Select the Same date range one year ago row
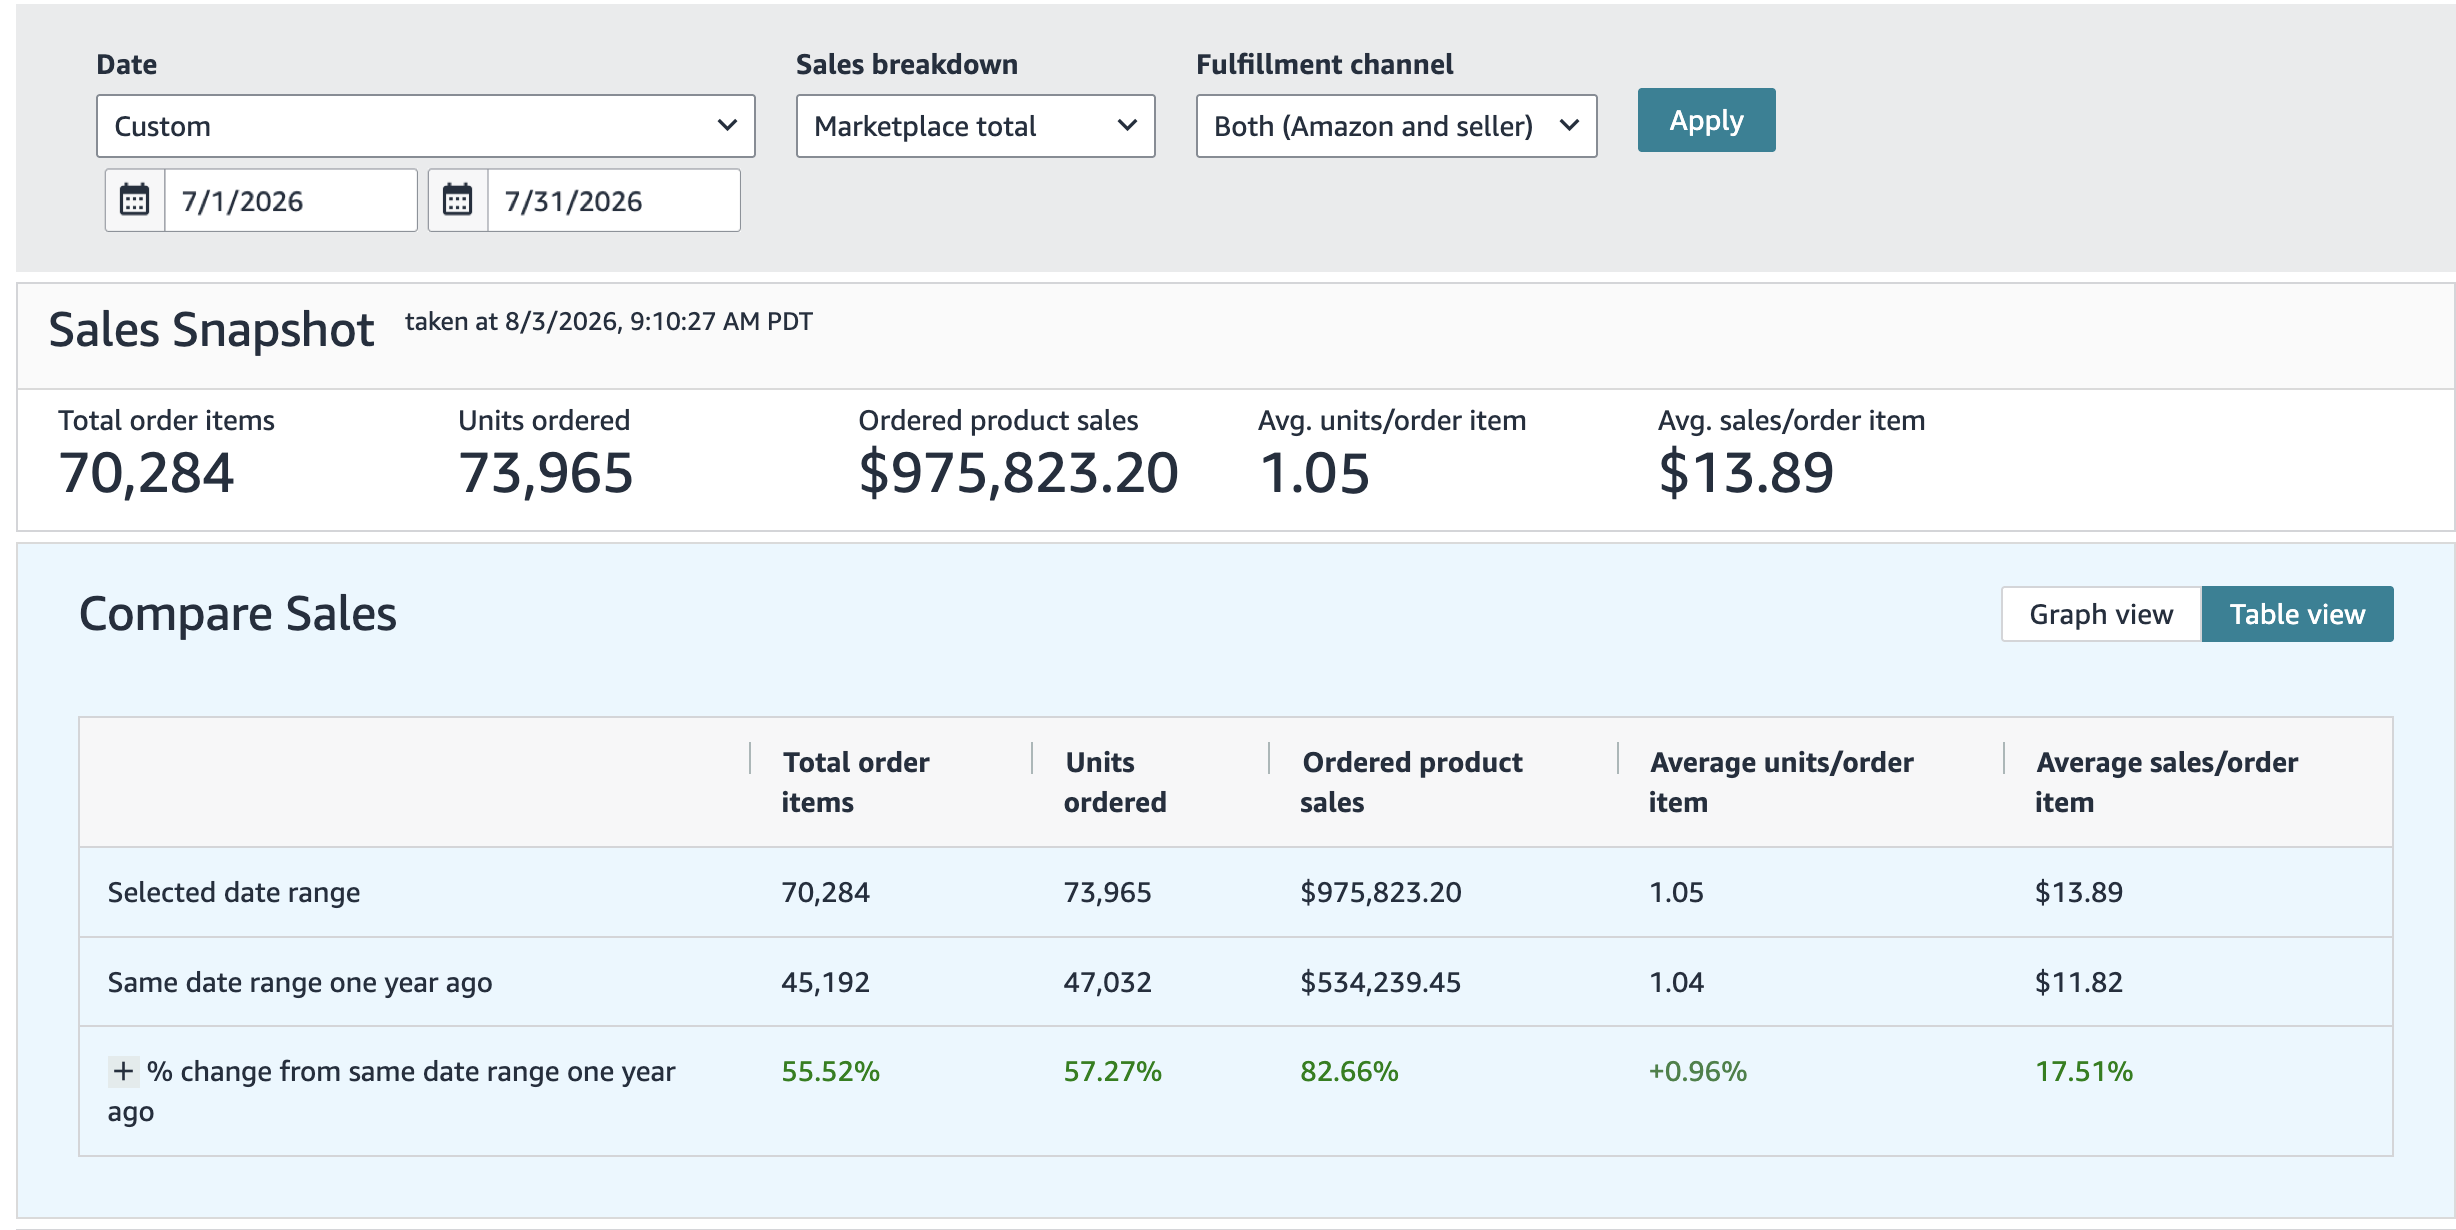 pos(1236,982)
